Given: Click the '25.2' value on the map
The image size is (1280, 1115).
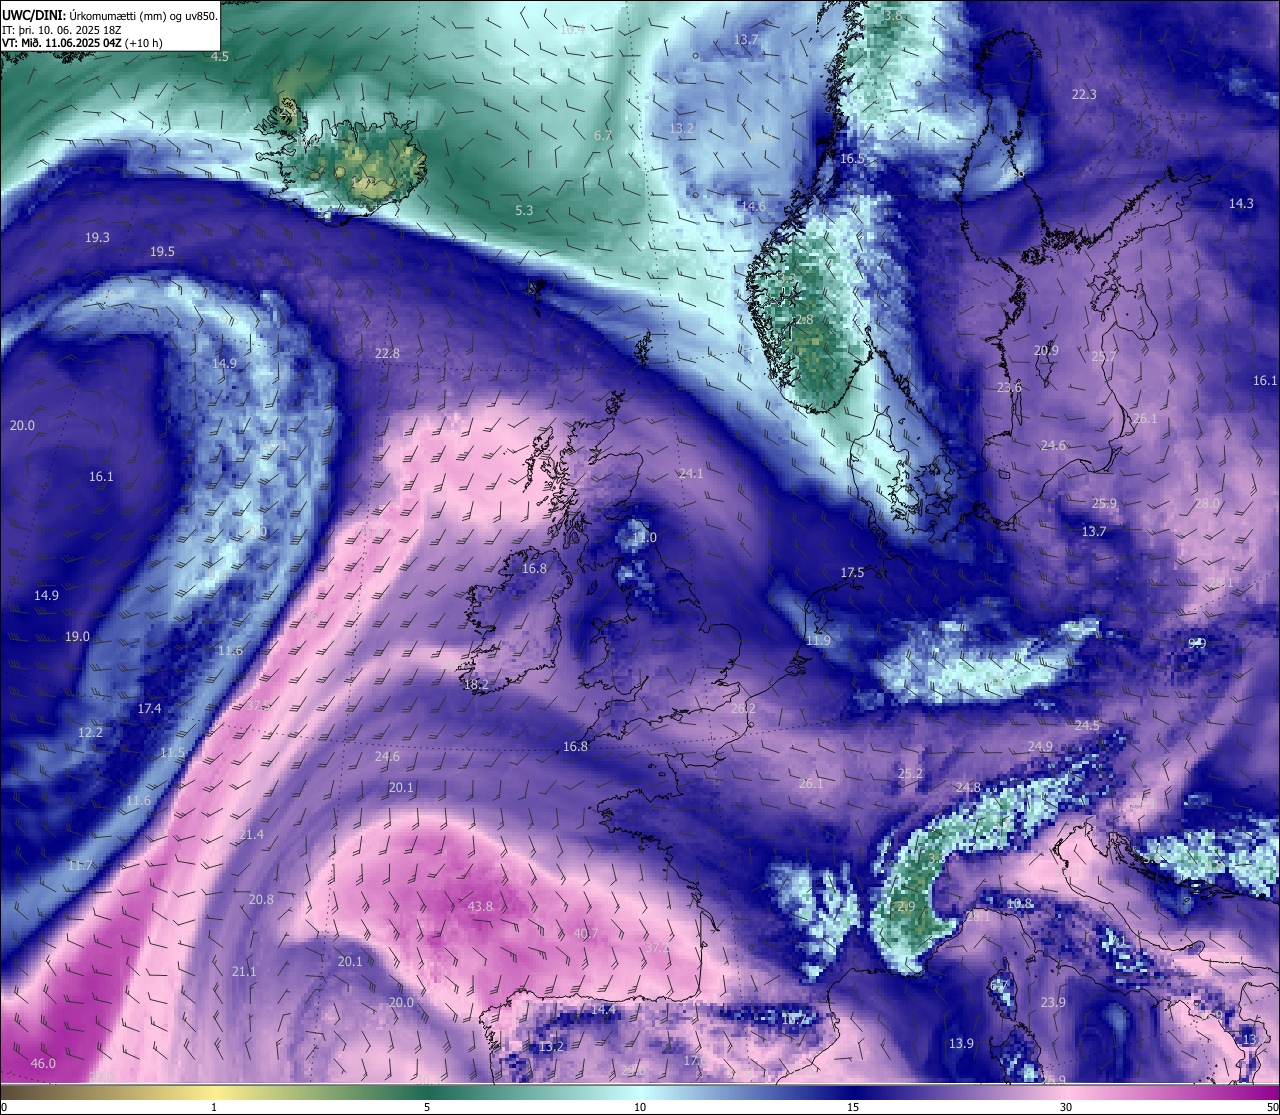Looking at the screenshot, I should pos(910,774).
